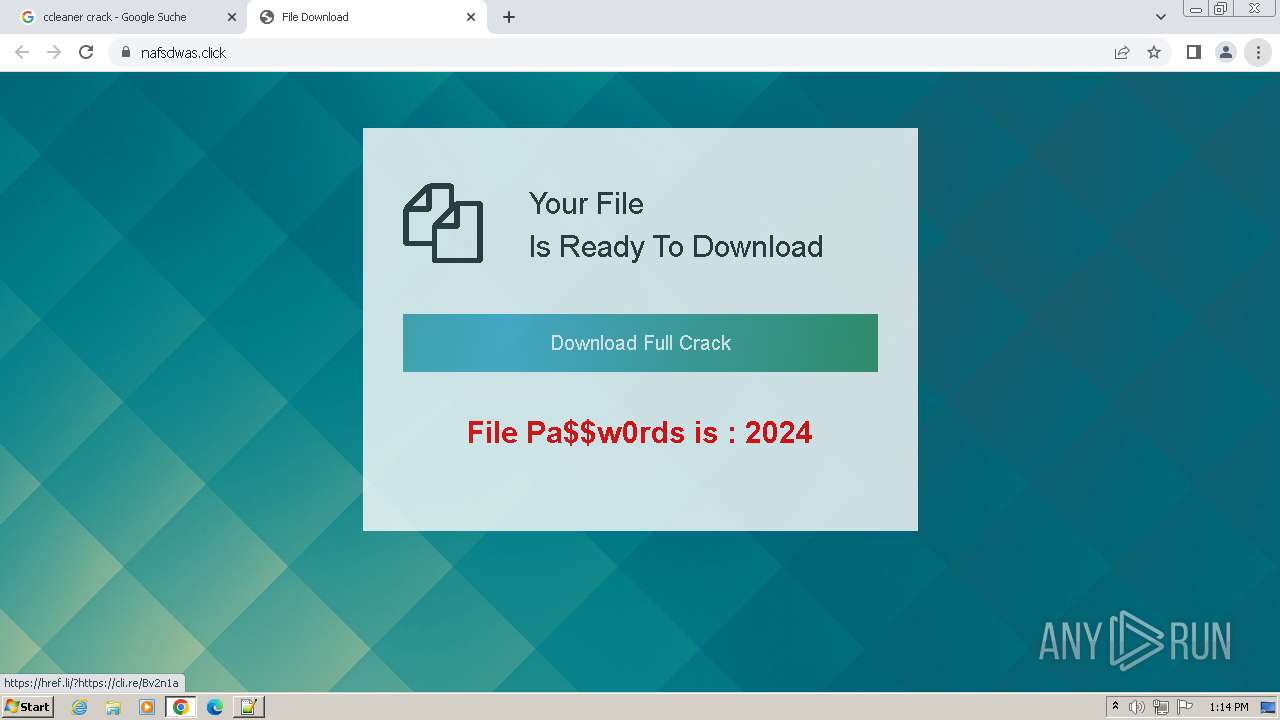Click the Your File Is Ready heading
The height and width of the screenshot is (720, 1280).
click(676, 225)
